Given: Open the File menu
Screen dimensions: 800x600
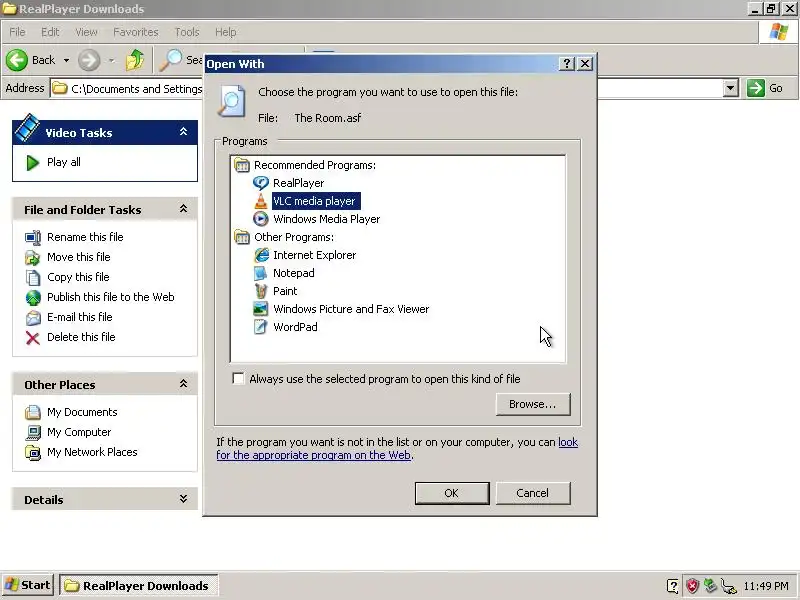Looking at the screenshot, I should [17, 32].
